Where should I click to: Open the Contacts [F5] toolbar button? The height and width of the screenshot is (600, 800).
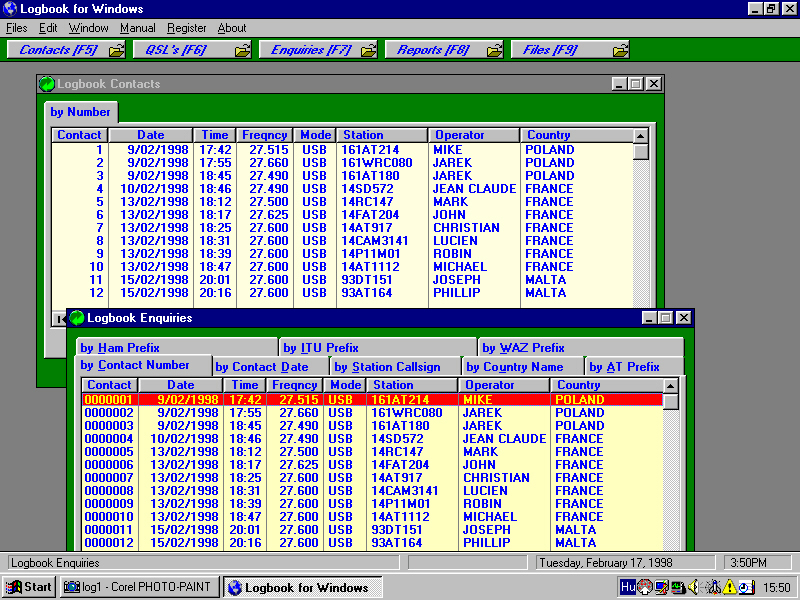(x=66, y=50)
